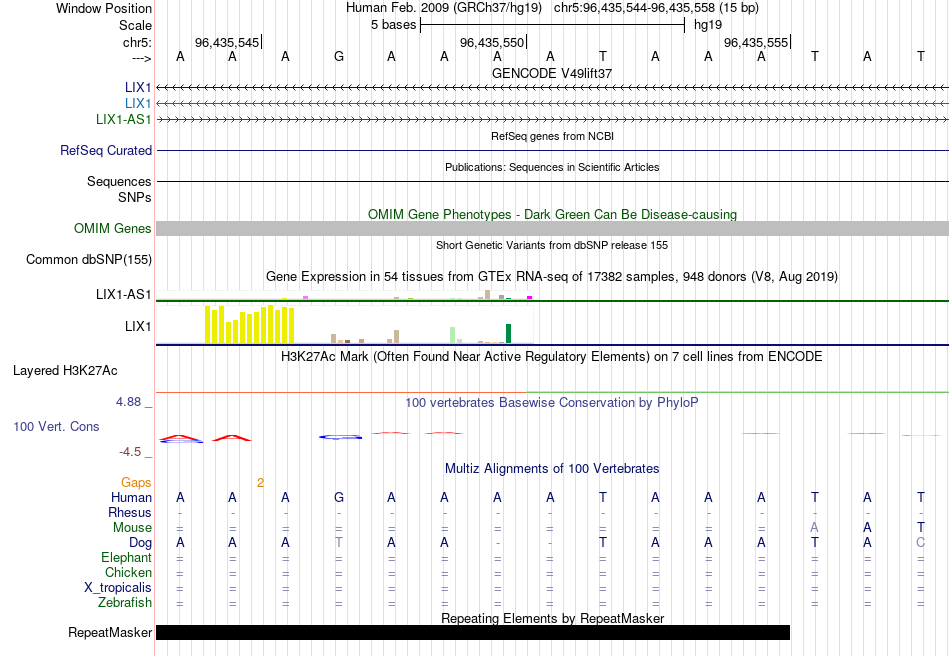Image resolution: width=950 pixels, height=656 pixels.
Task: Click Multiz Alignments of 100 Vertebrates title
Action: [x=552, y=468]
